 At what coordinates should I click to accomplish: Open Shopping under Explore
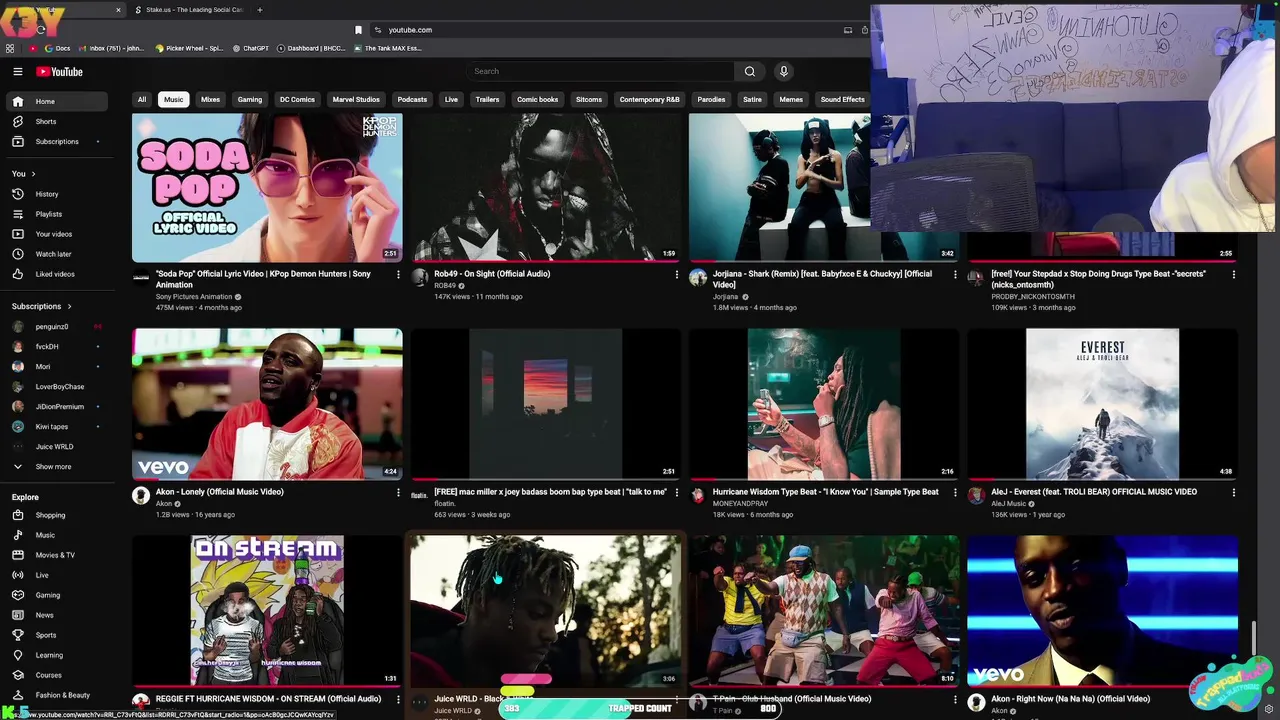[x=55, y=515]
